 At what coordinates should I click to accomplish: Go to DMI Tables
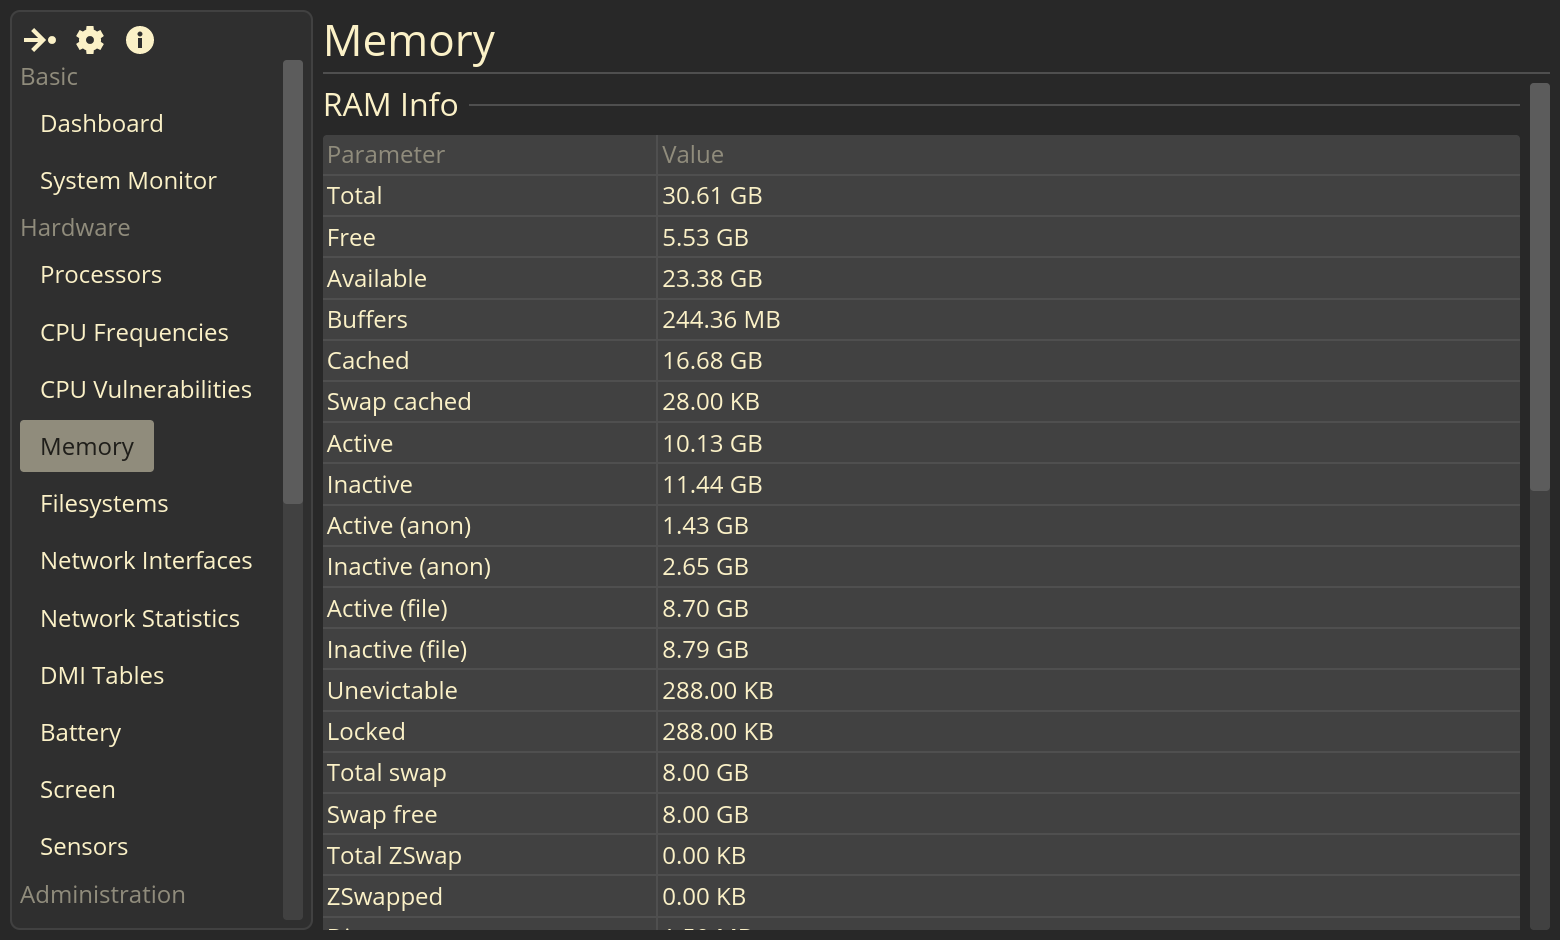pyautogui.click(x=102, y=676)
